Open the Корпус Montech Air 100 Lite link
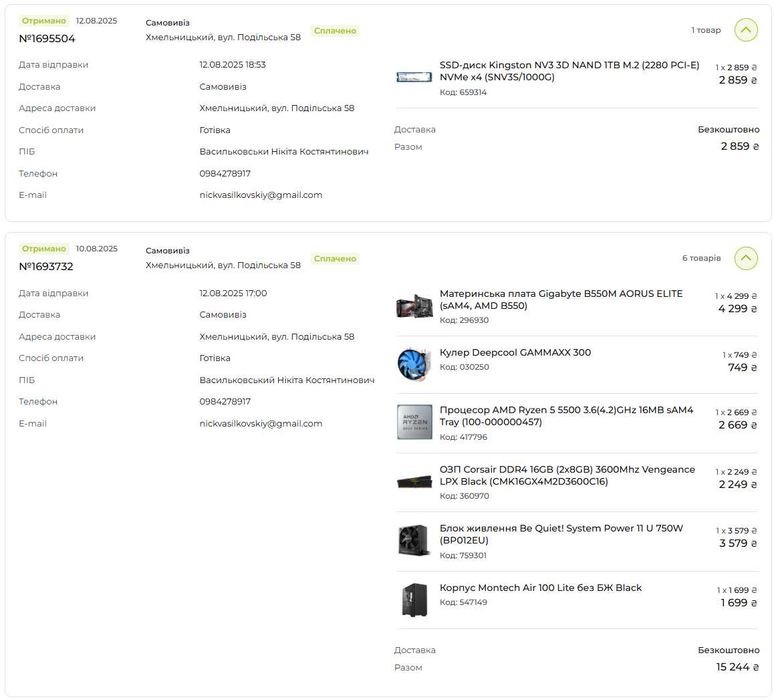This screenshot has width=774, height=700. coord(541,587)
